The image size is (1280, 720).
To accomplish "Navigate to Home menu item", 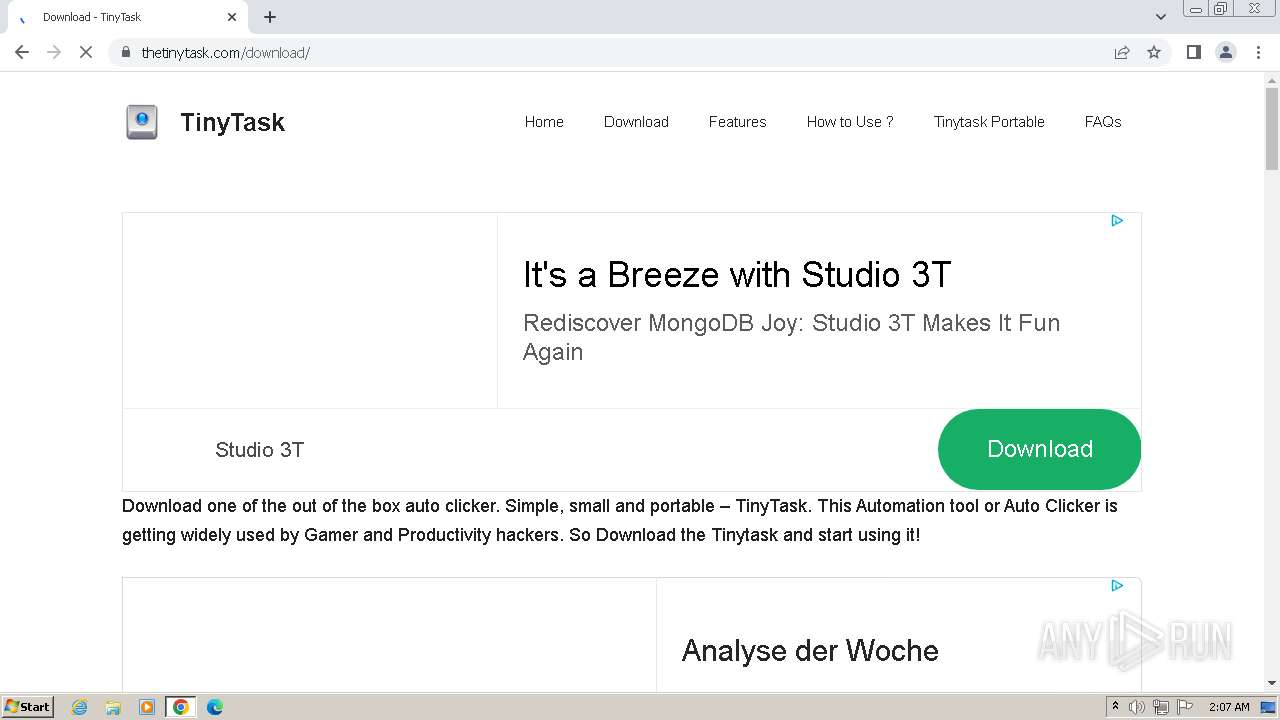I will coord(544,122).
